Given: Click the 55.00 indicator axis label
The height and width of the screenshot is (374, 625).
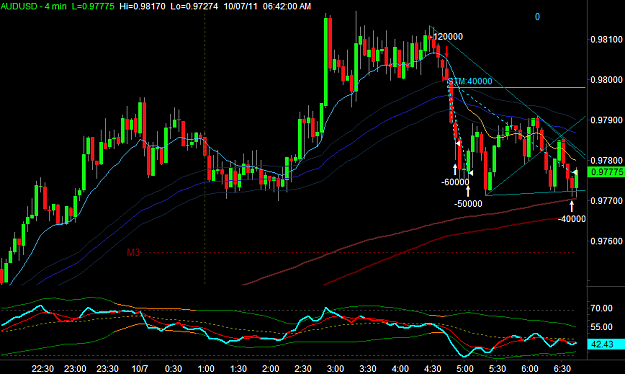Looking at the screenshot, I should 601,327.
